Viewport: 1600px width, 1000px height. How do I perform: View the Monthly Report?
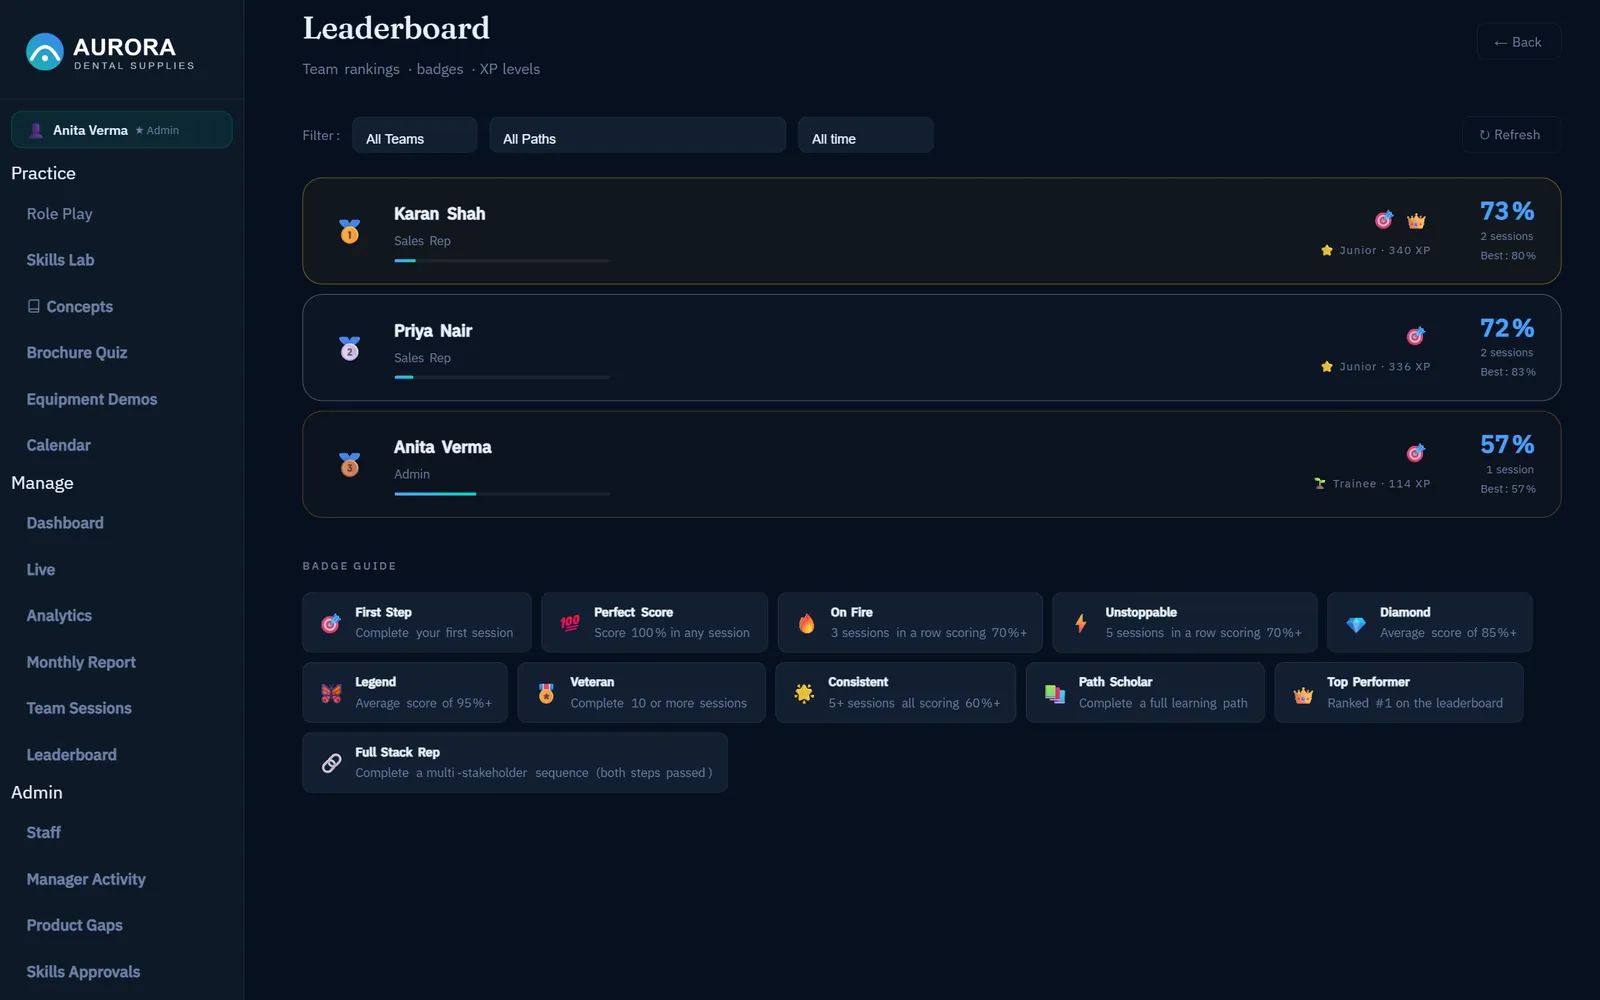click(x=81, y=662)
